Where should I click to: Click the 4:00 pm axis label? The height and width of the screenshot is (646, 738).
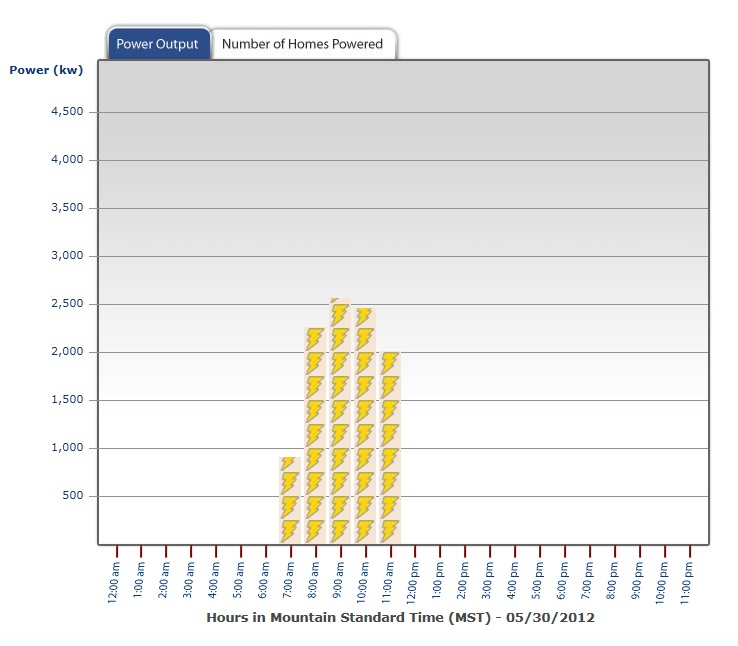[x=512, y=580]
